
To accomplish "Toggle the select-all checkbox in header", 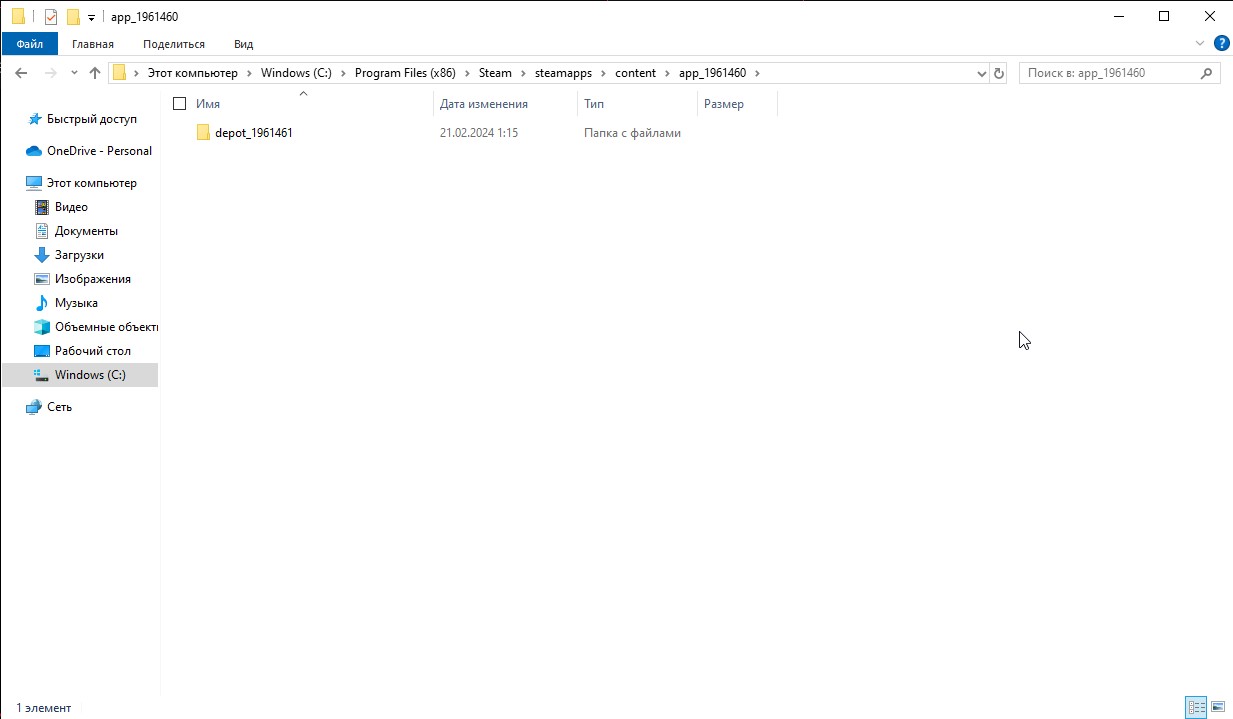I will click(x=180, y=104).
